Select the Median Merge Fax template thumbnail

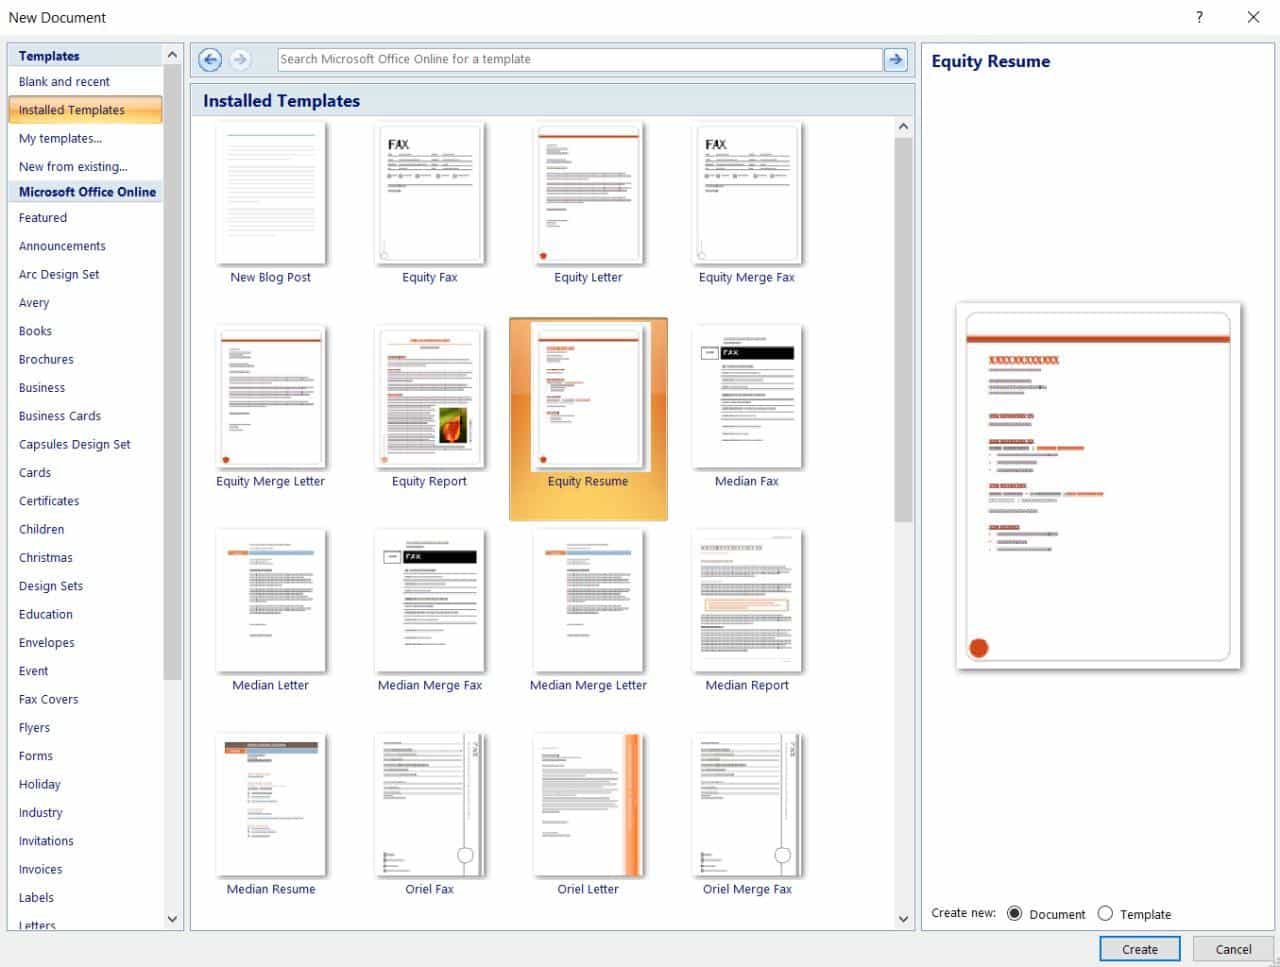click(430, 601)
